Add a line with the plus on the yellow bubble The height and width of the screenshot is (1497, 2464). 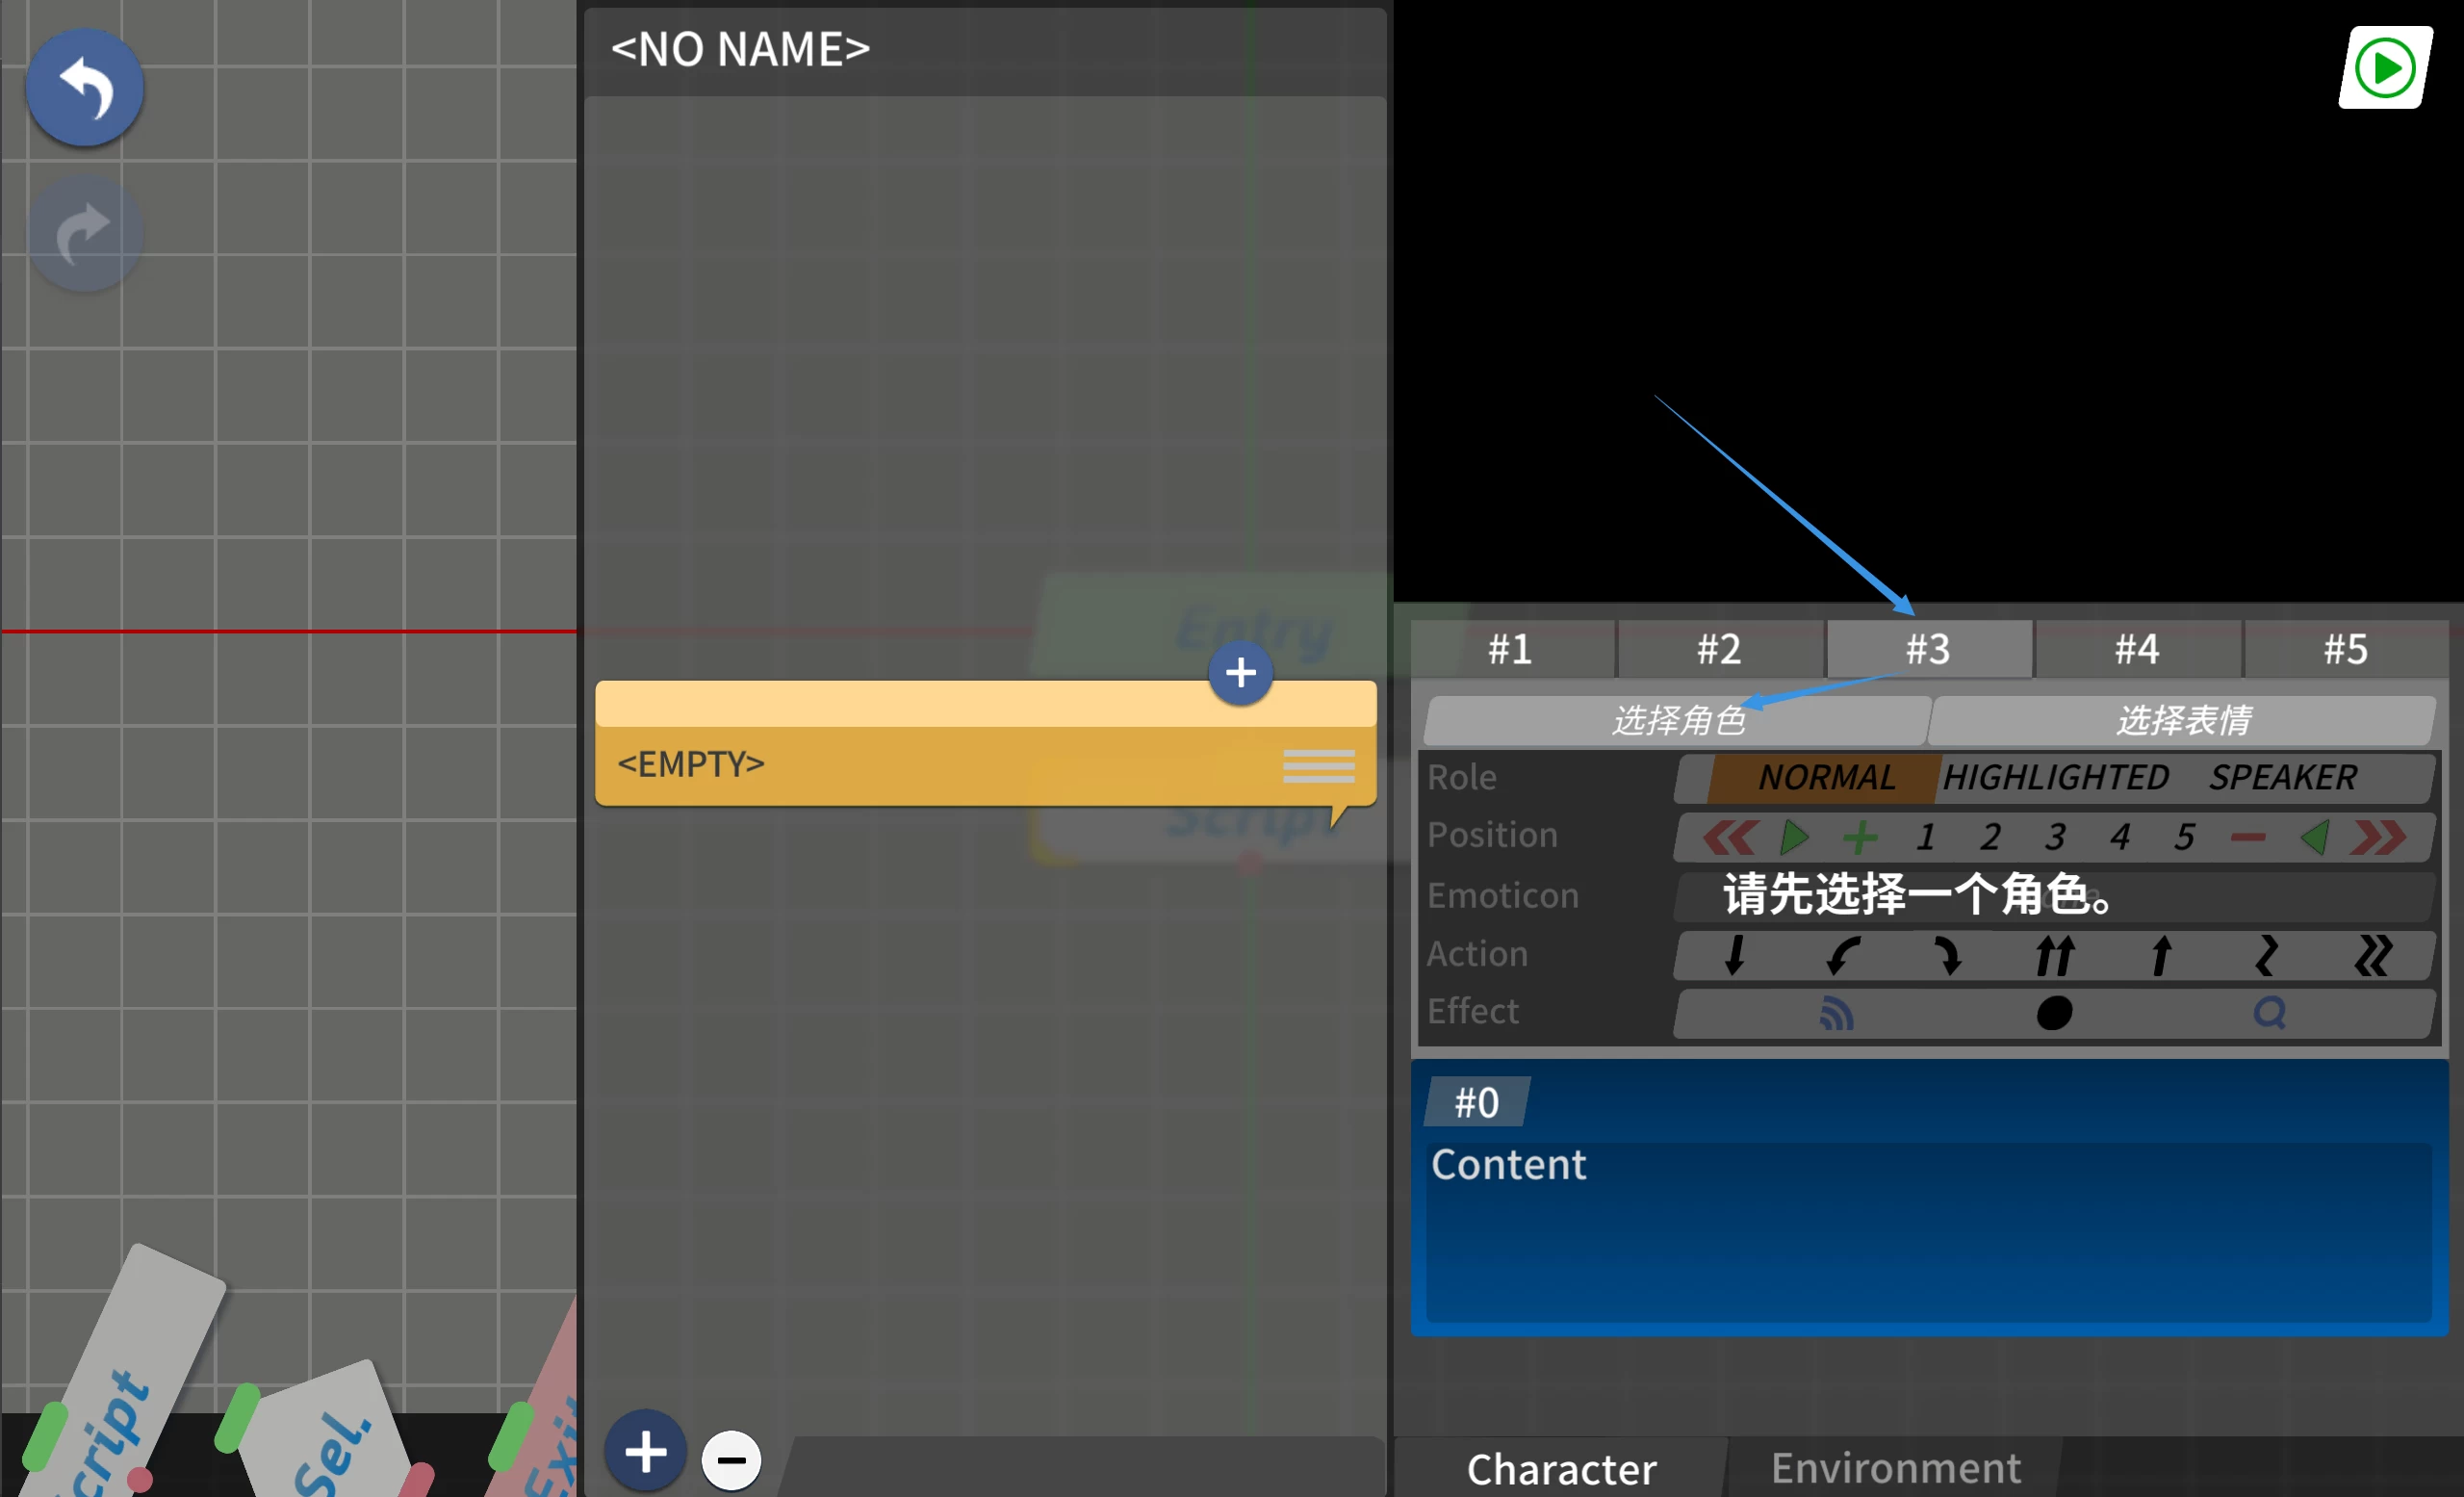coord(1240,673)
